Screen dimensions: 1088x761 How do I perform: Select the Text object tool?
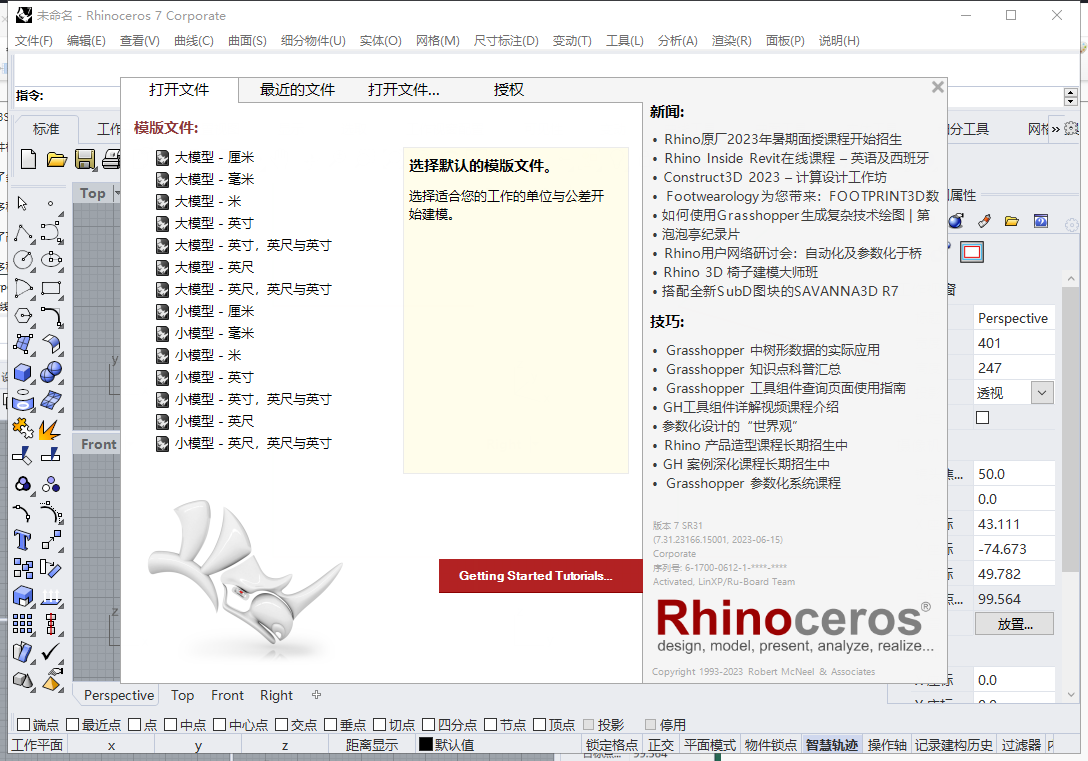point(23,540)
